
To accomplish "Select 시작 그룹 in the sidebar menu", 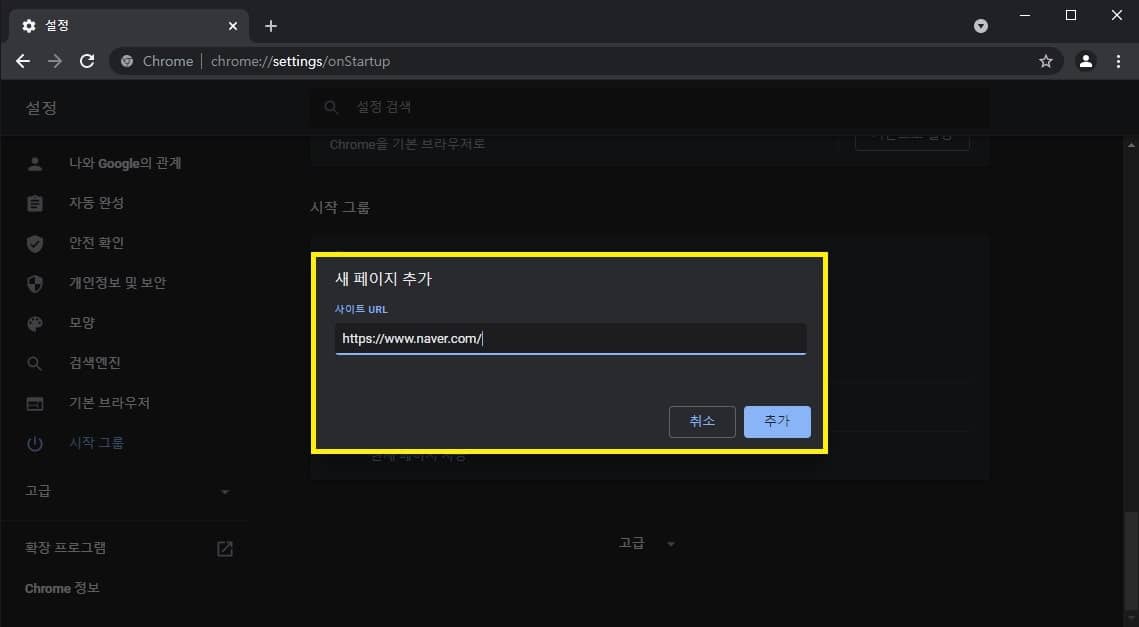I will (96, 443).
